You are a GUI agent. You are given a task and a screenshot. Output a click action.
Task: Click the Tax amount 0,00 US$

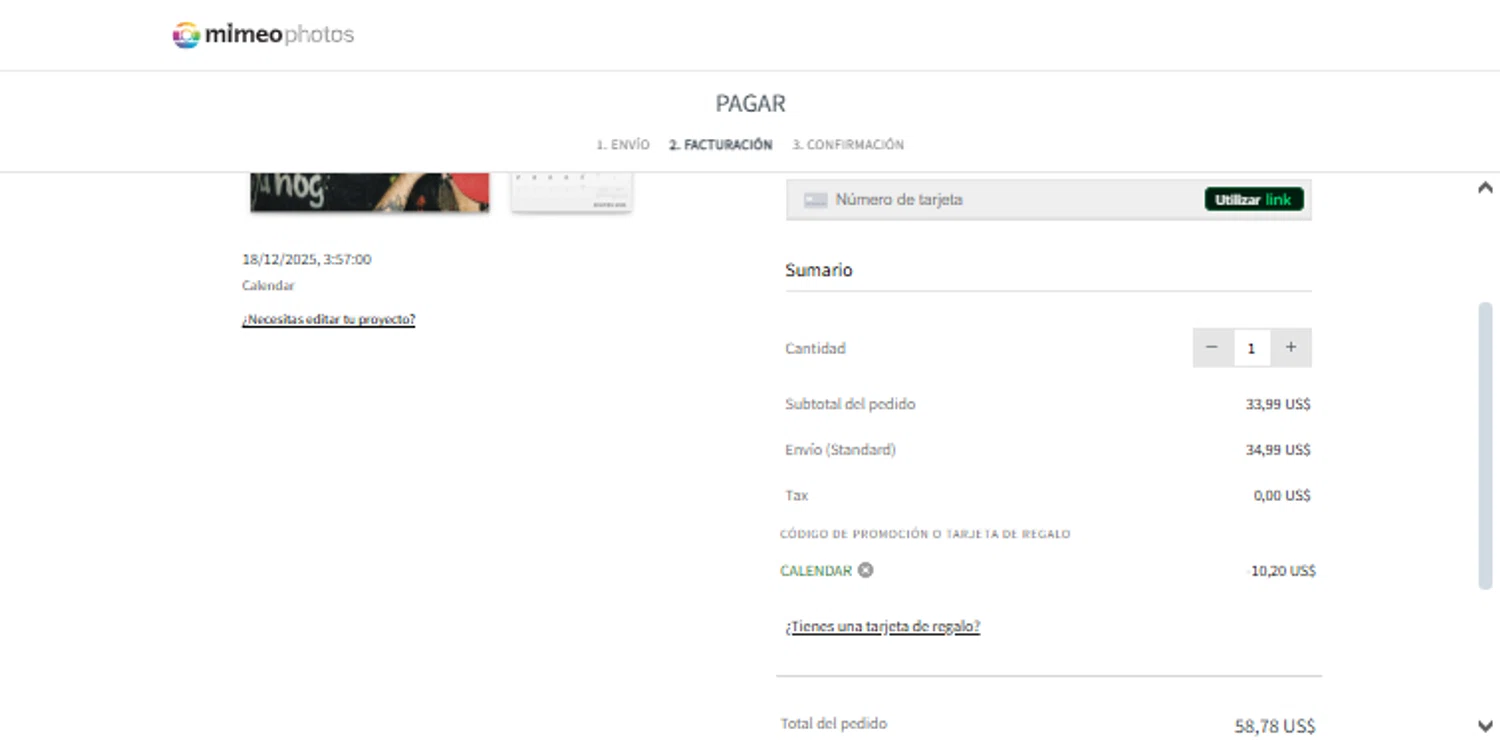click(x=1282, y=496)
